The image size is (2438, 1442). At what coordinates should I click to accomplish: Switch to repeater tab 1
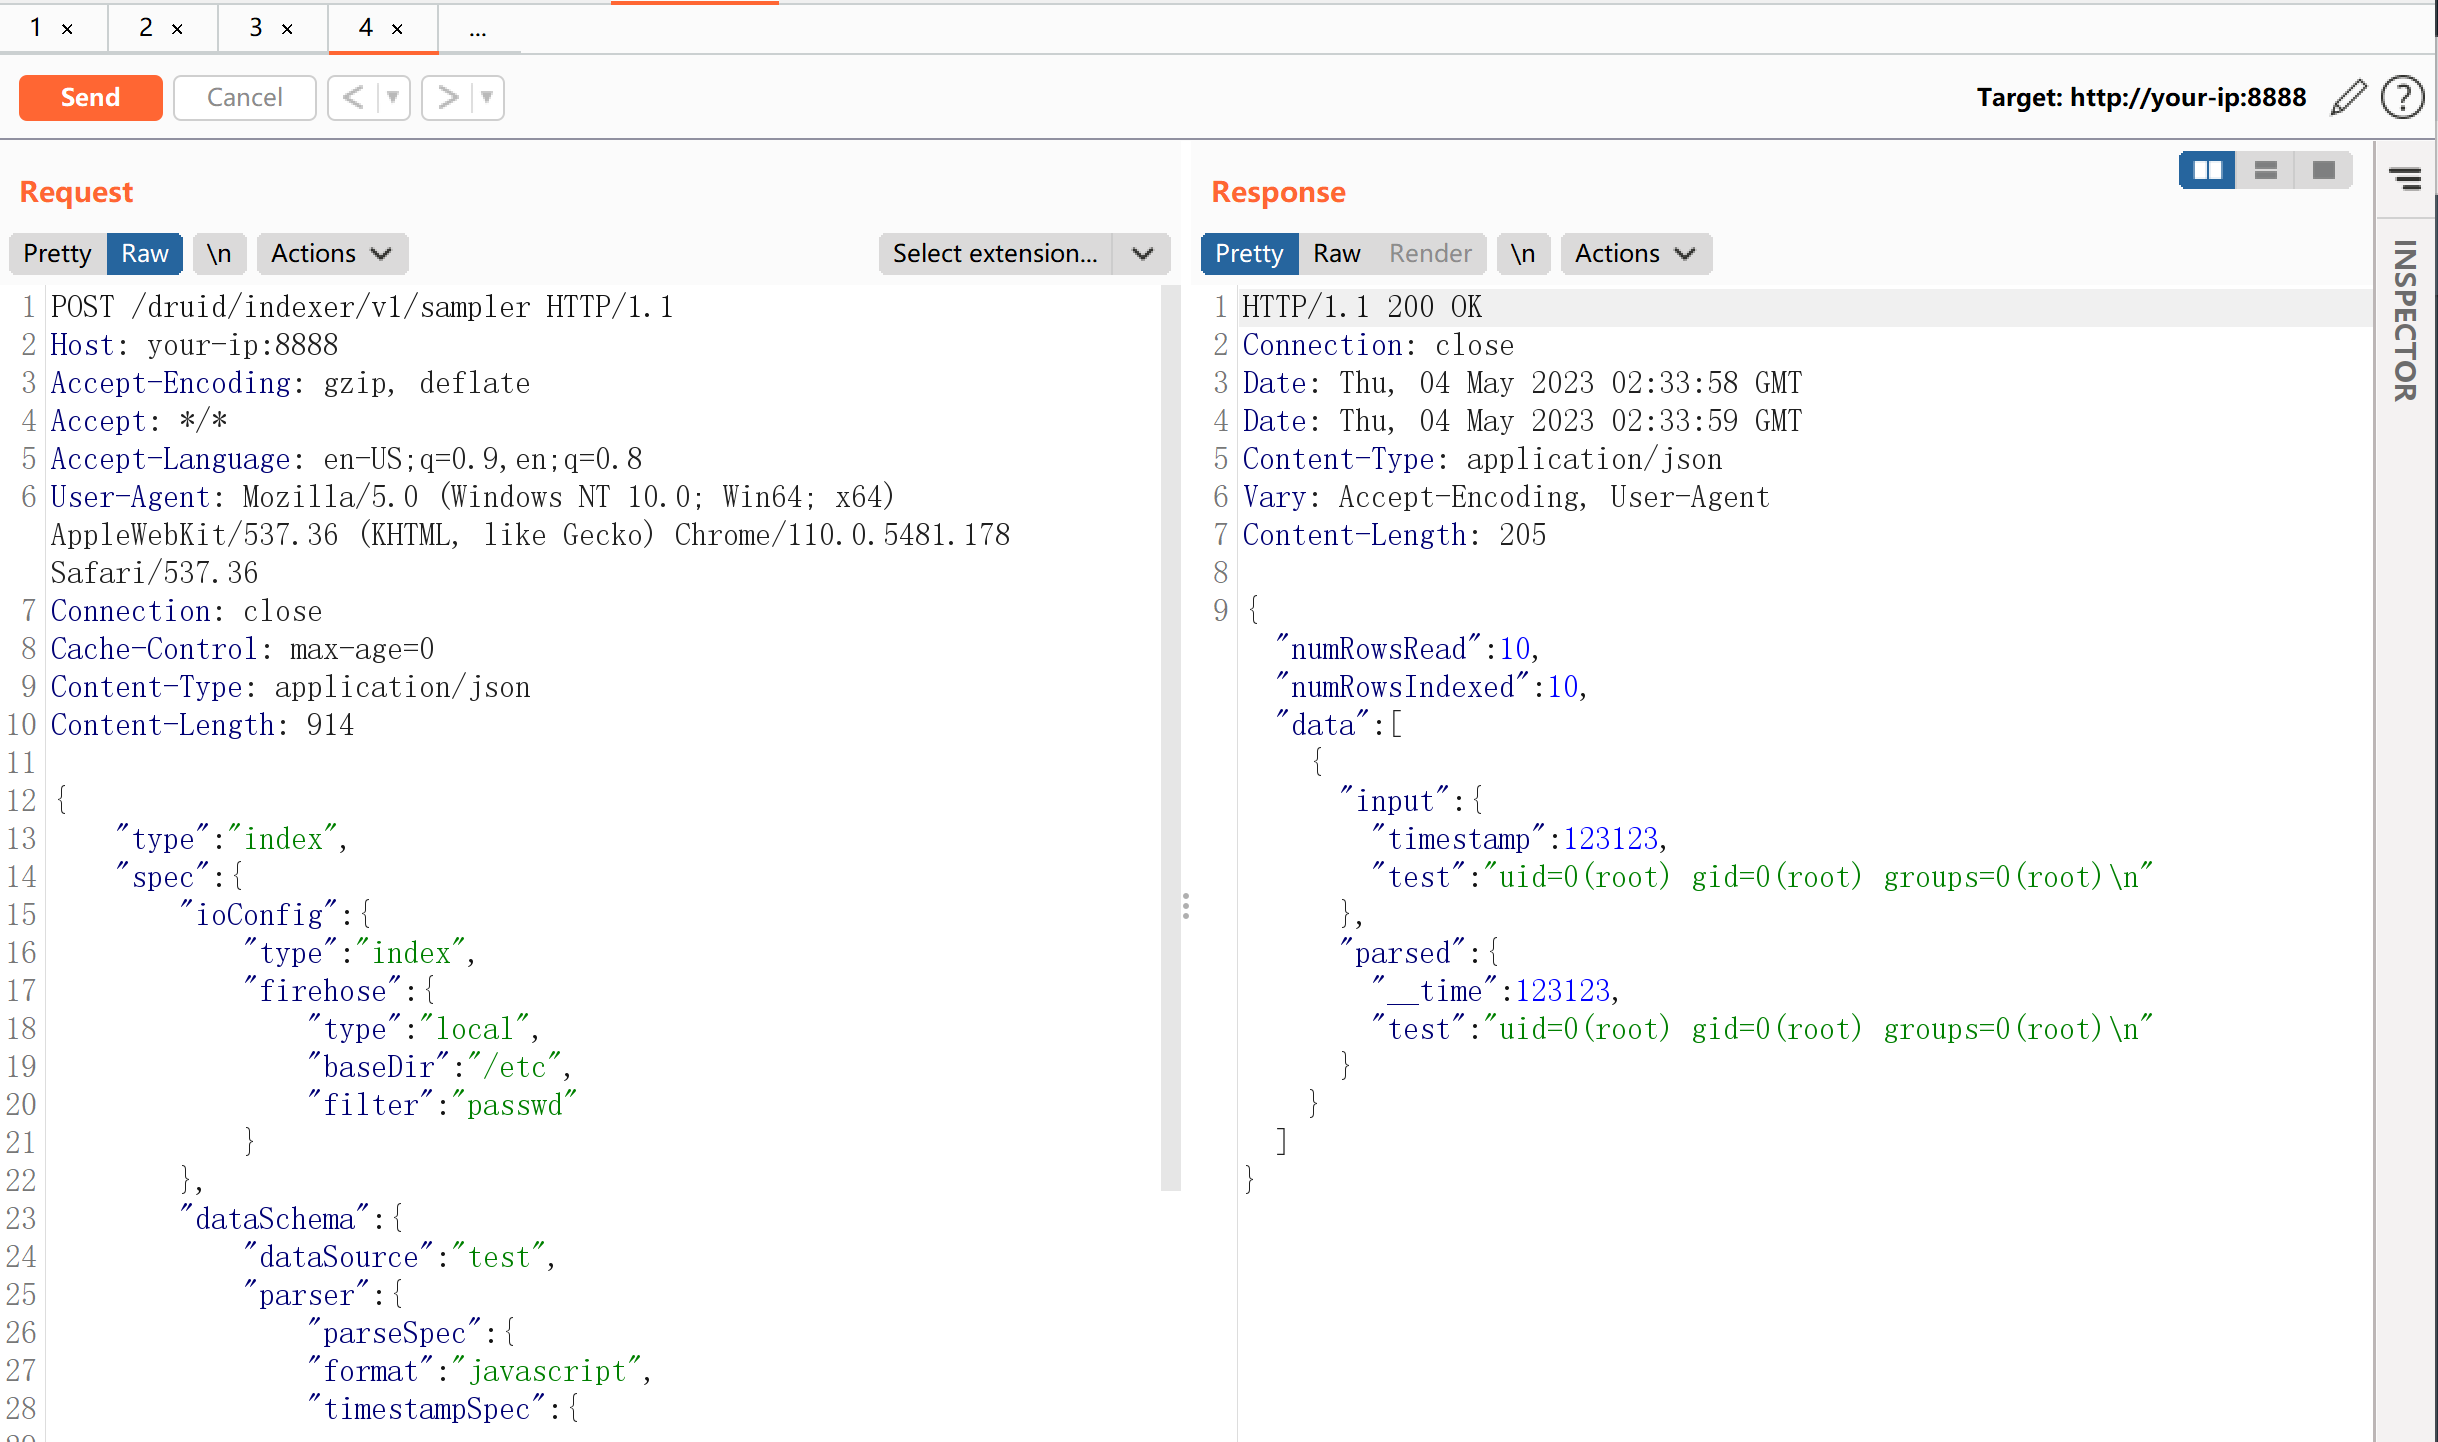[x=36, y=27]
